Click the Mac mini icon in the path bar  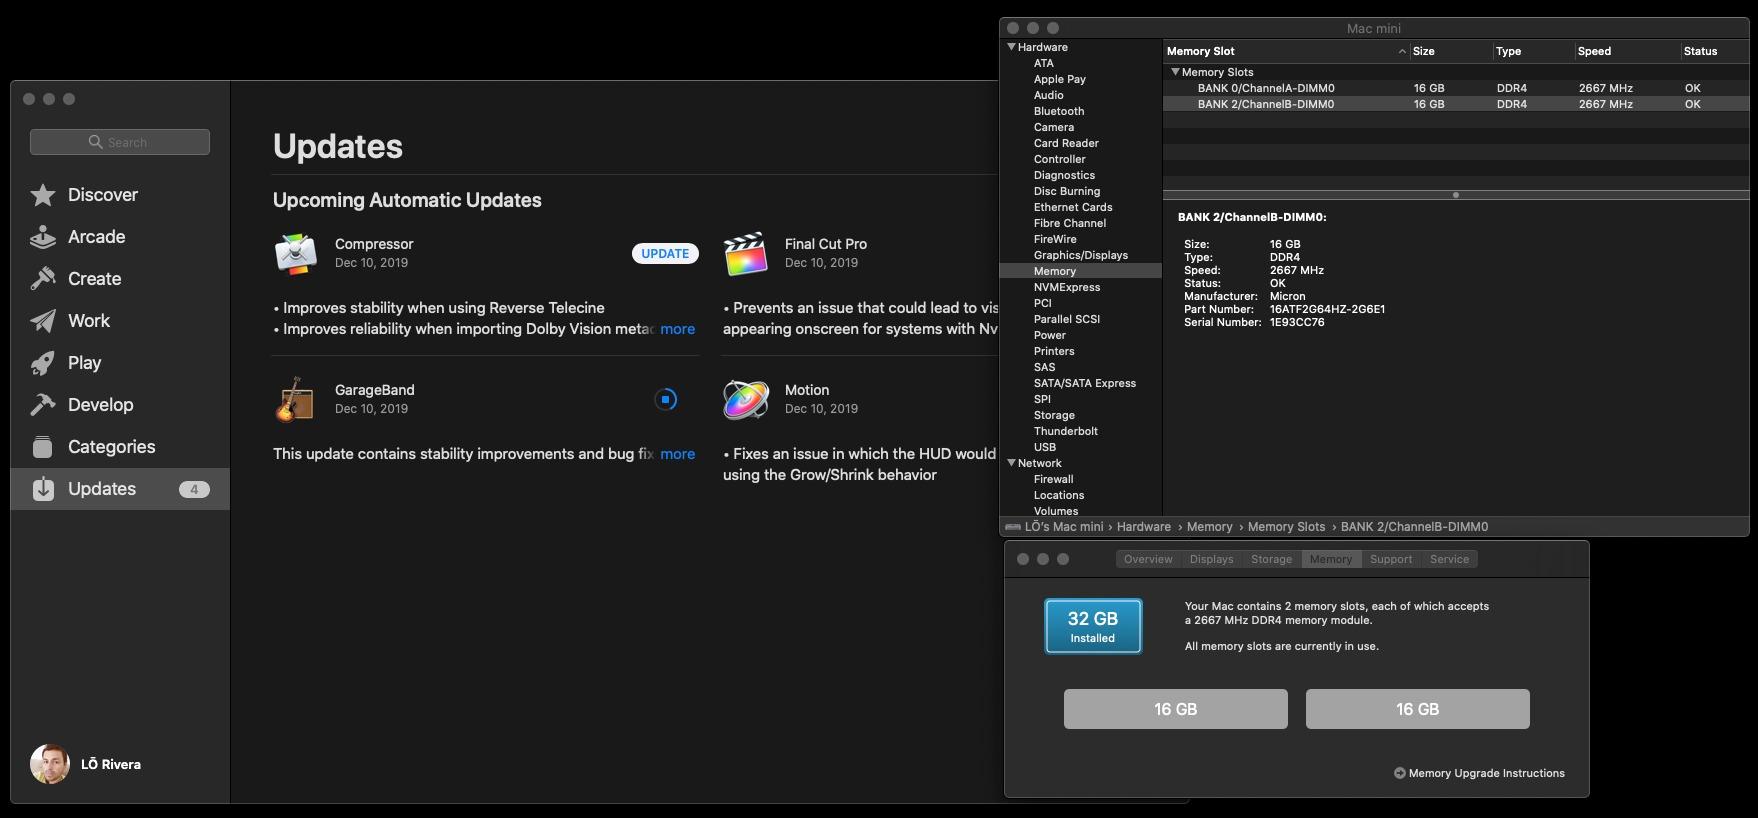pyautogui.click(x=1013, y=527)
